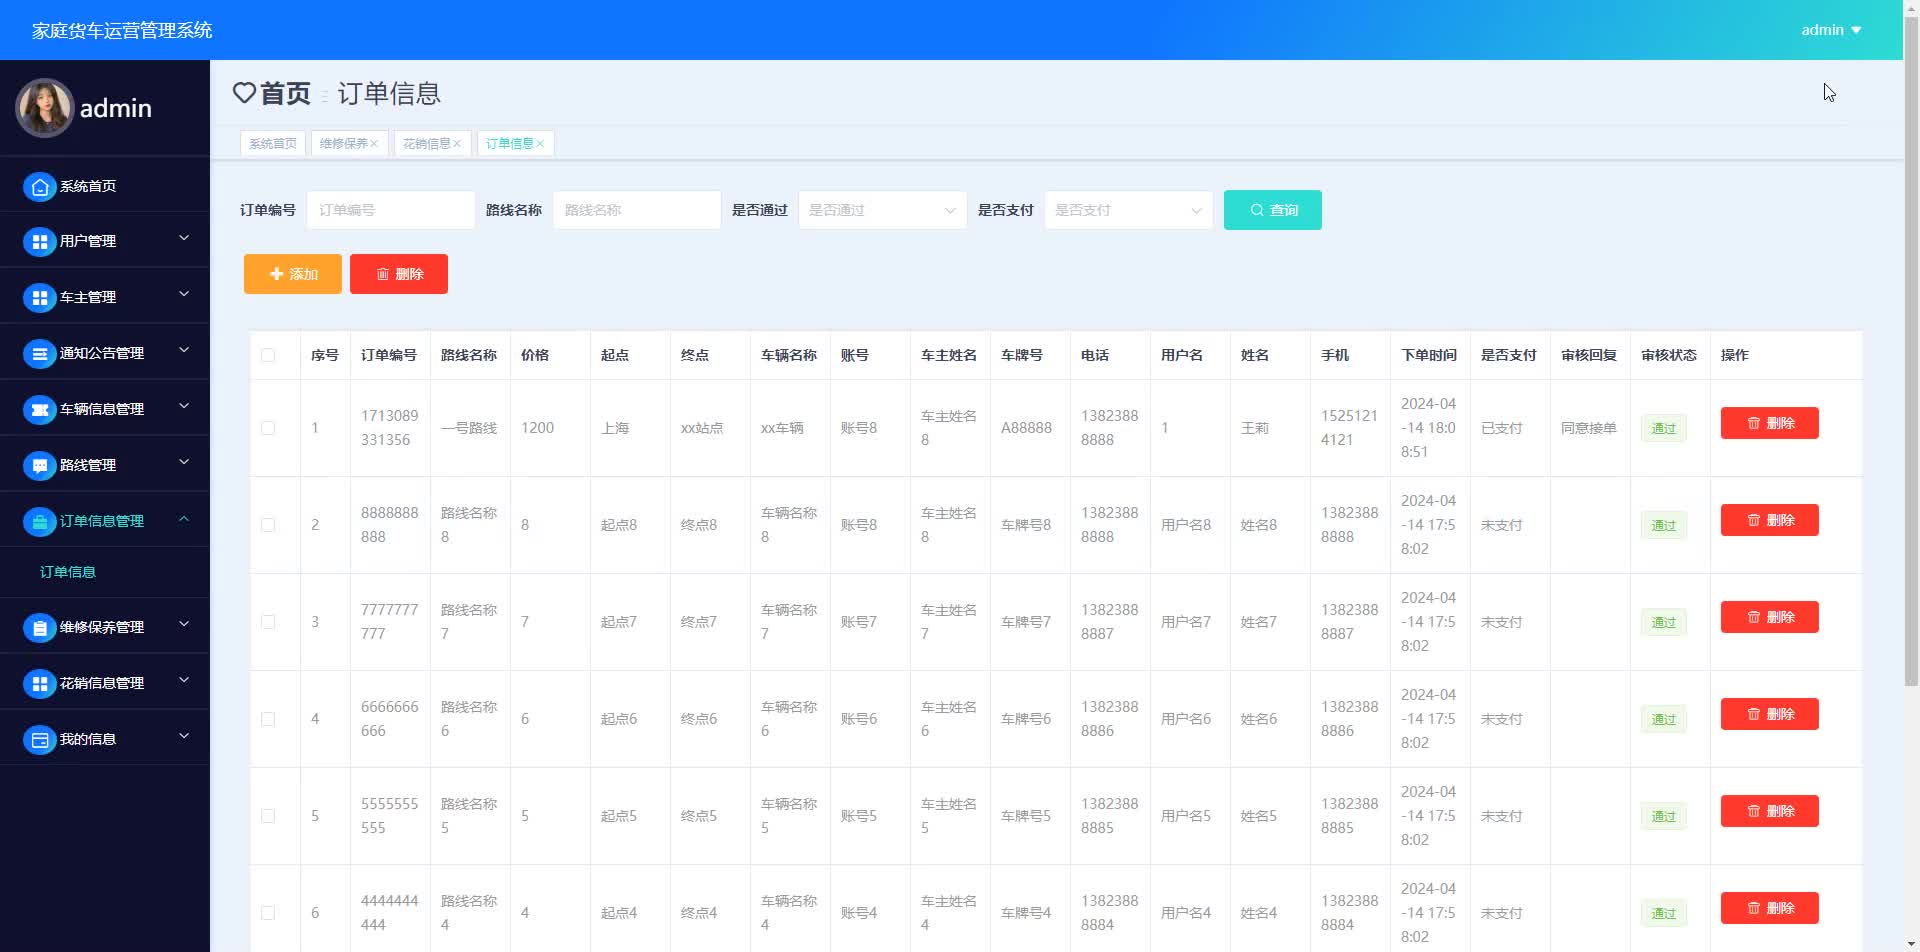1920x952 pixels.
Task: Switch to the 系统首页 tab
Action: pos(273,144)
